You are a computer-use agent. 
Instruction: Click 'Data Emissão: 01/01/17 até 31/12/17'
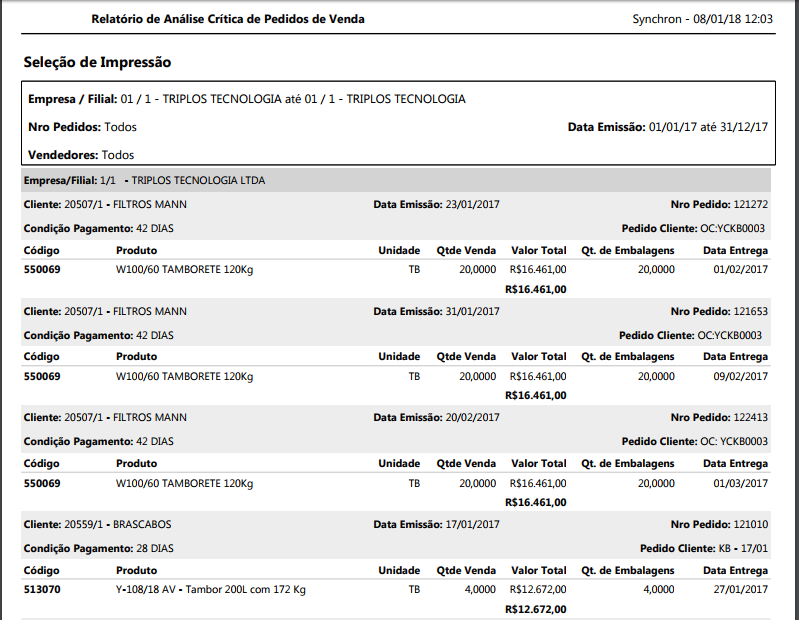[x=668, y=127]
